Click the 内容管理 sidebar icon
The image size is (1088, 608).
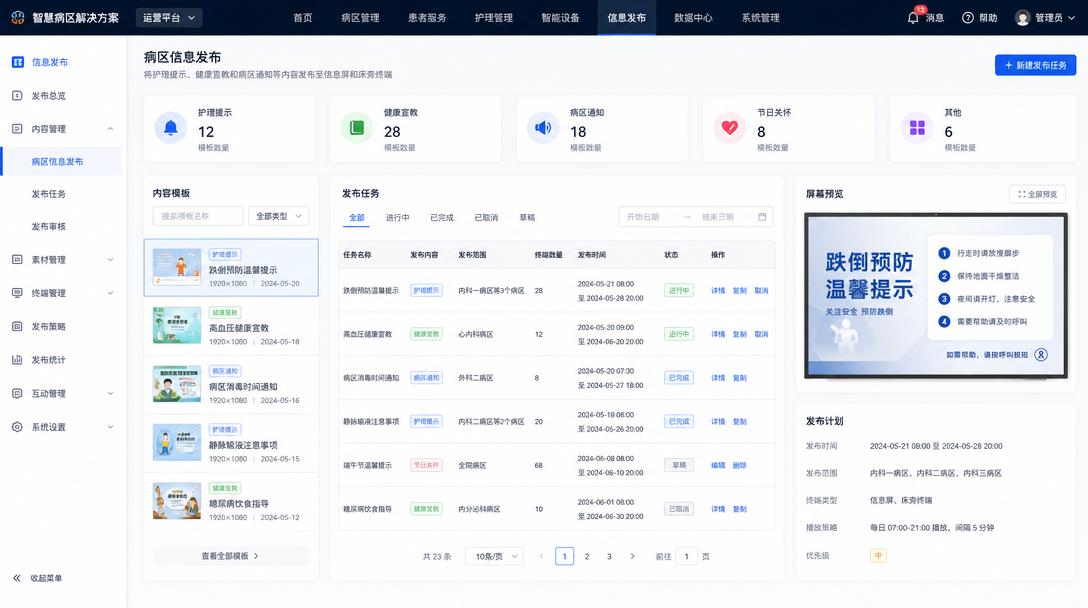(x=17, y=129)
